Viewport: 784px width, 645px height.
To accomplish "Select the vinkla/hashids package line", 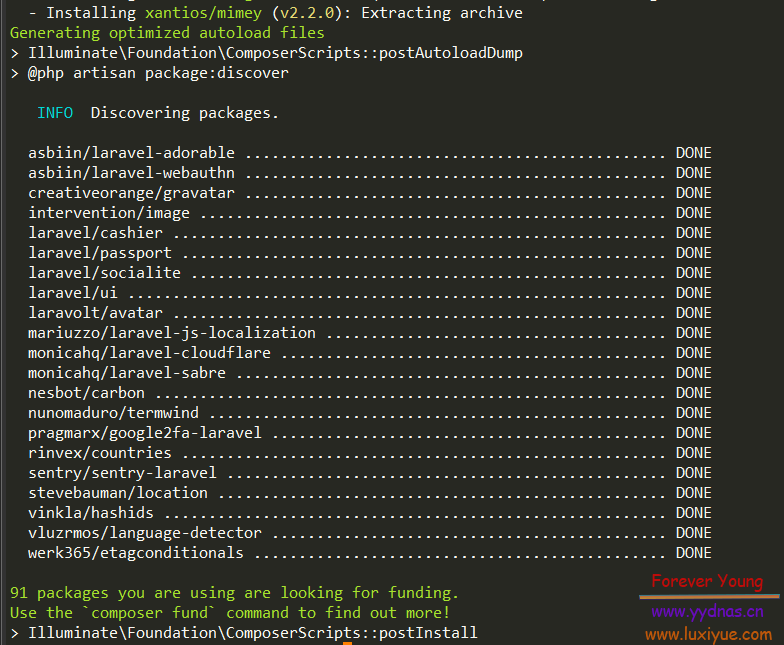I will [370, 513].
